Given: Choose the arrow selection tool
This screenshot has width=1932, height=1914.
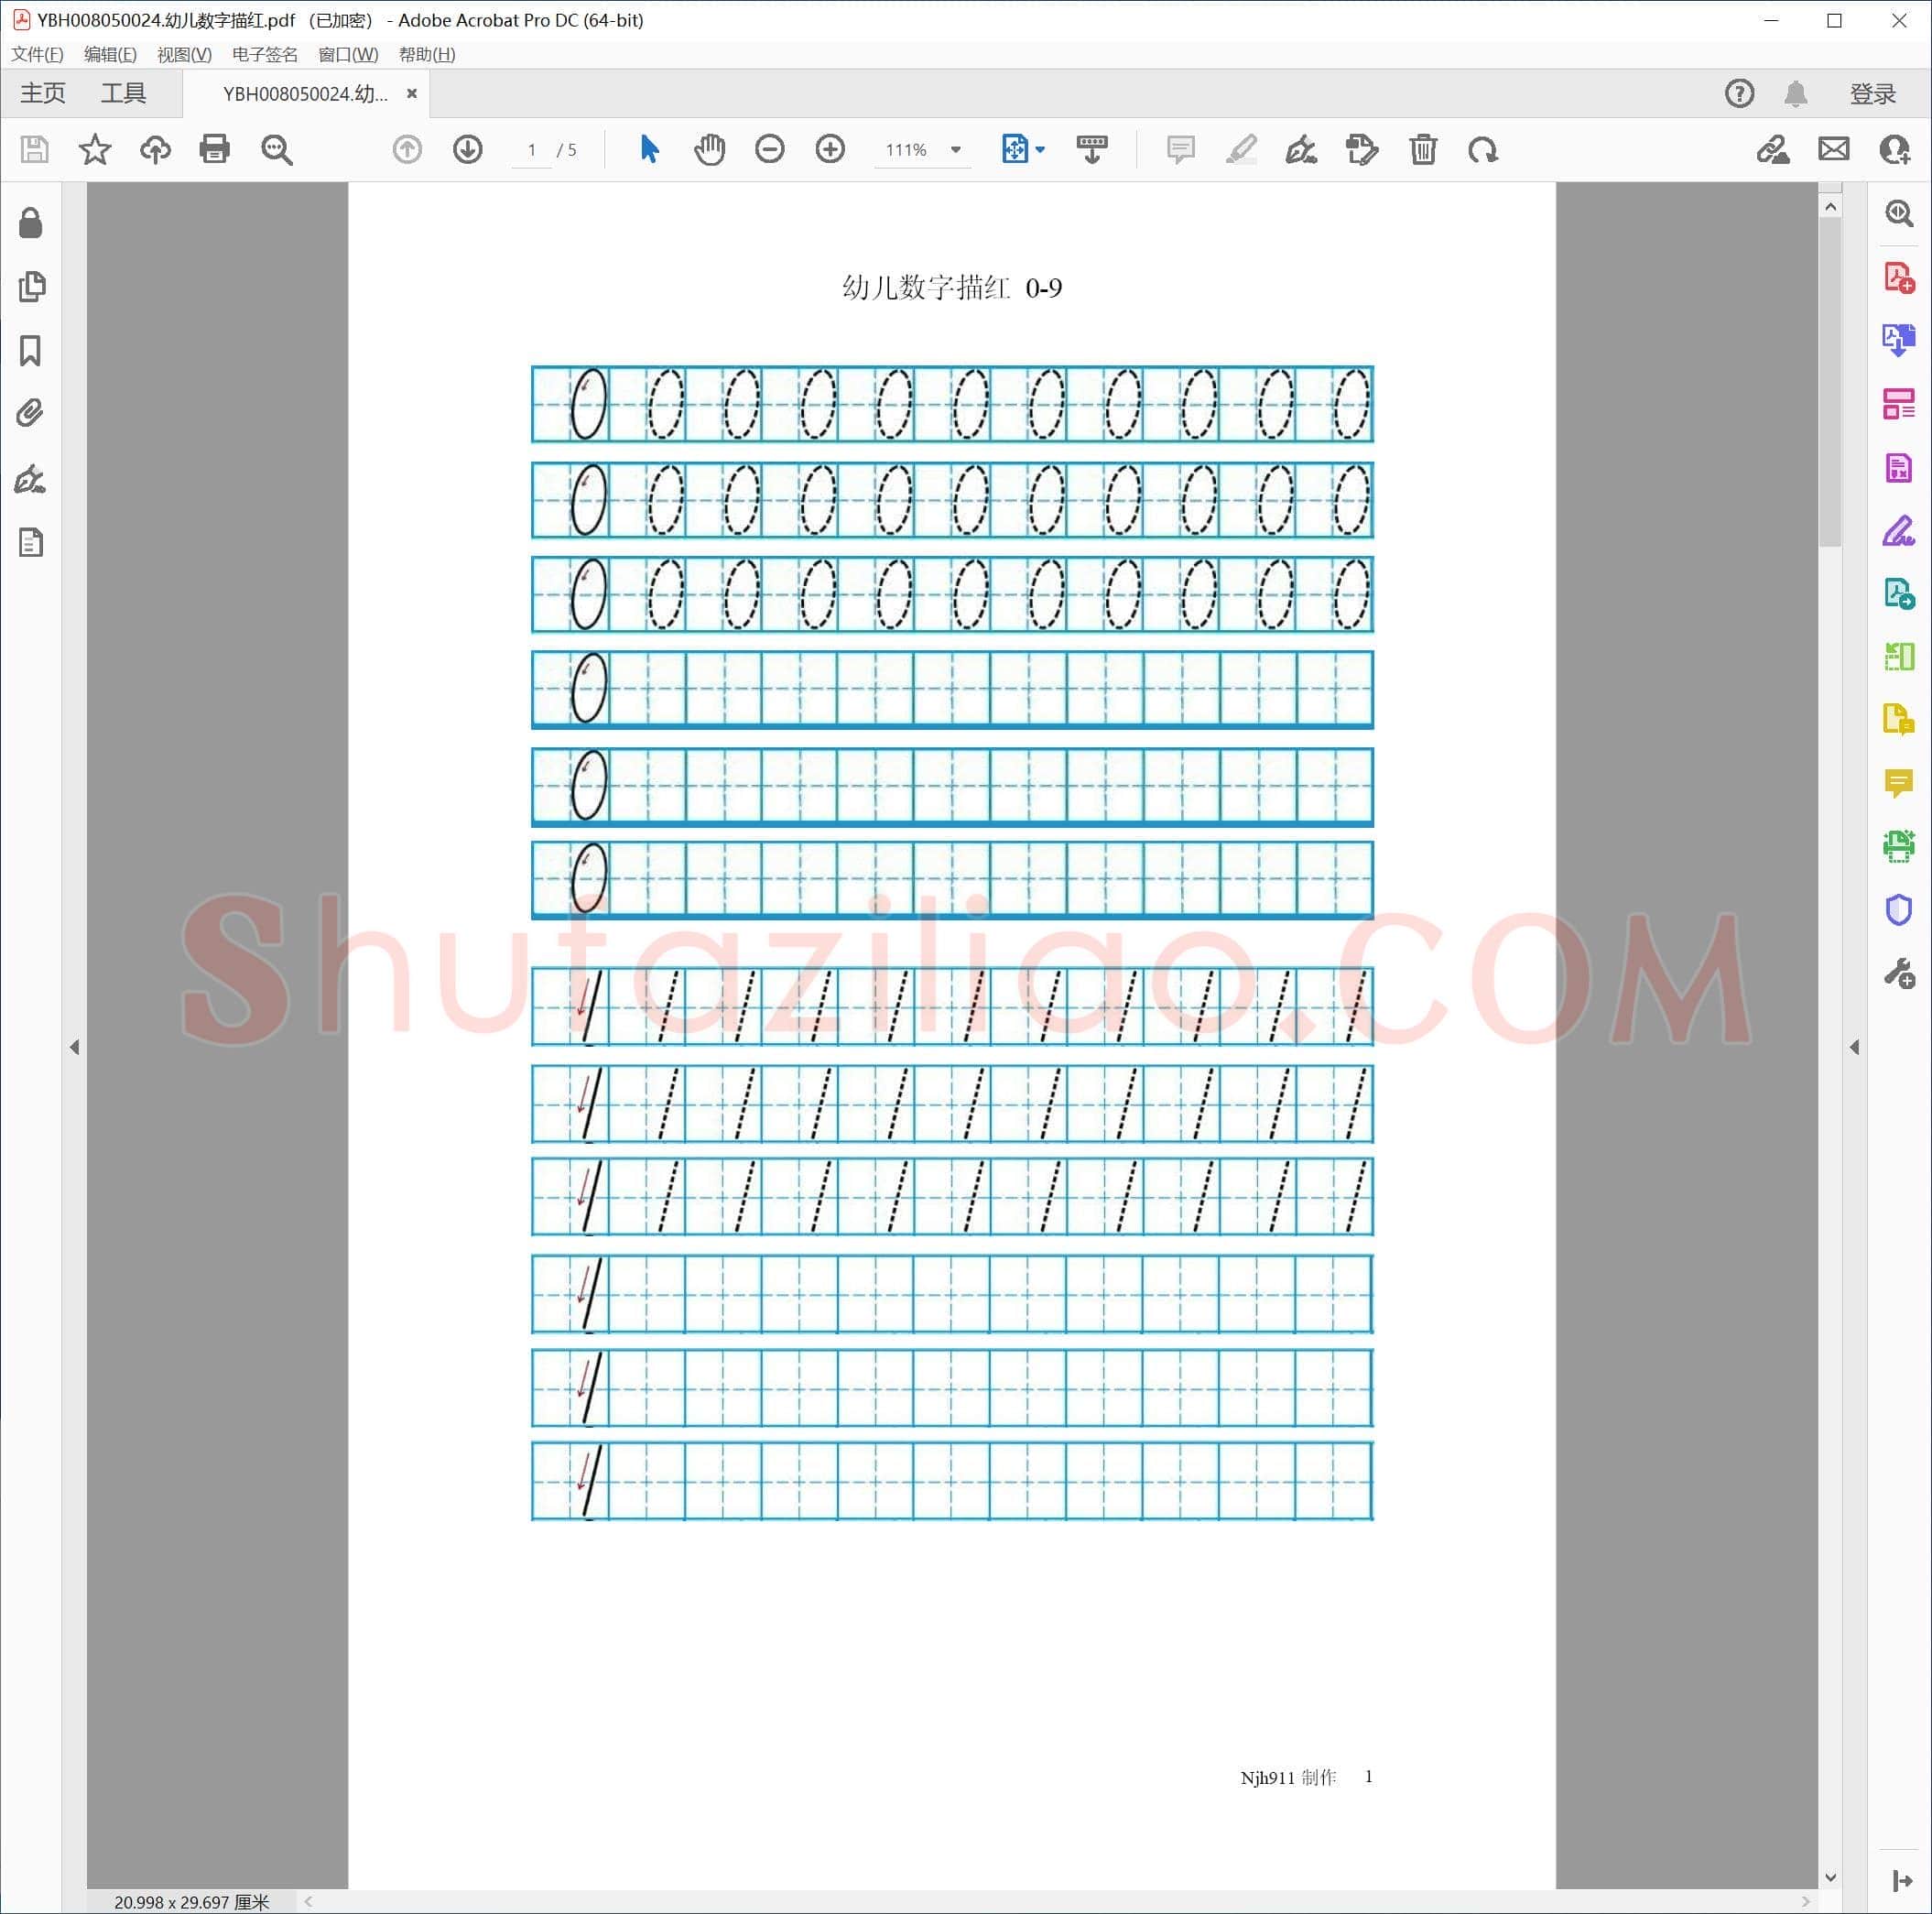Looking at the screenshot, I should click(649, 150).
